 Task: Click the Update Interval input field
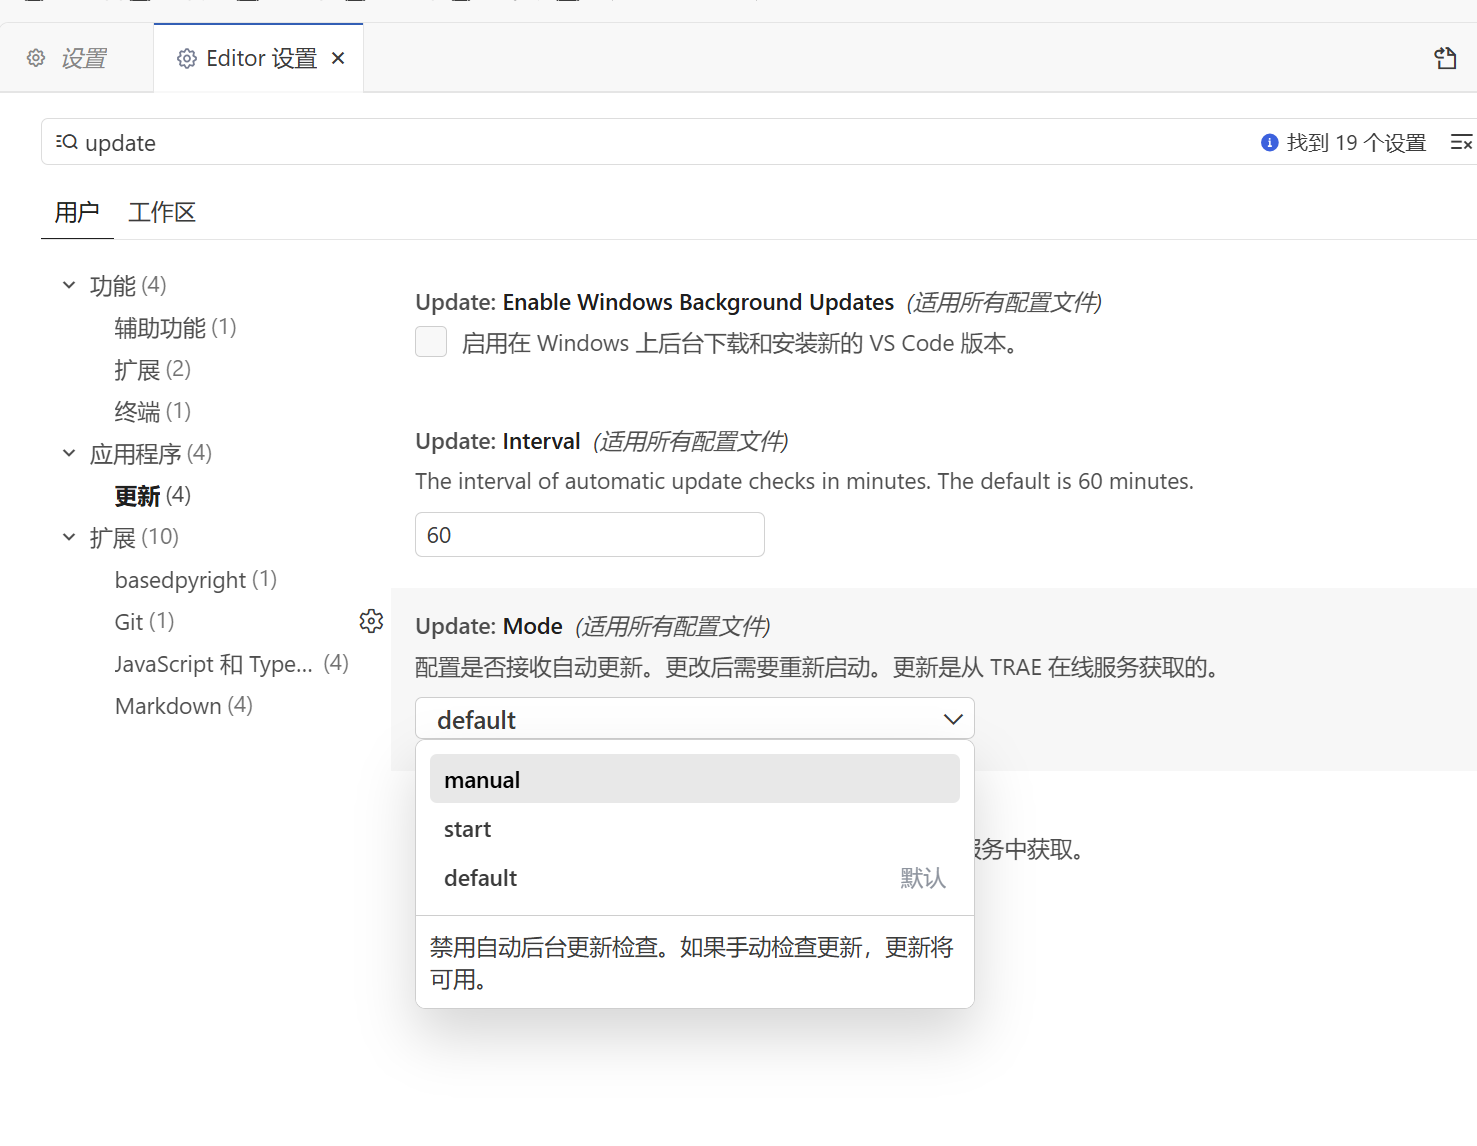(x=590, y=535)
